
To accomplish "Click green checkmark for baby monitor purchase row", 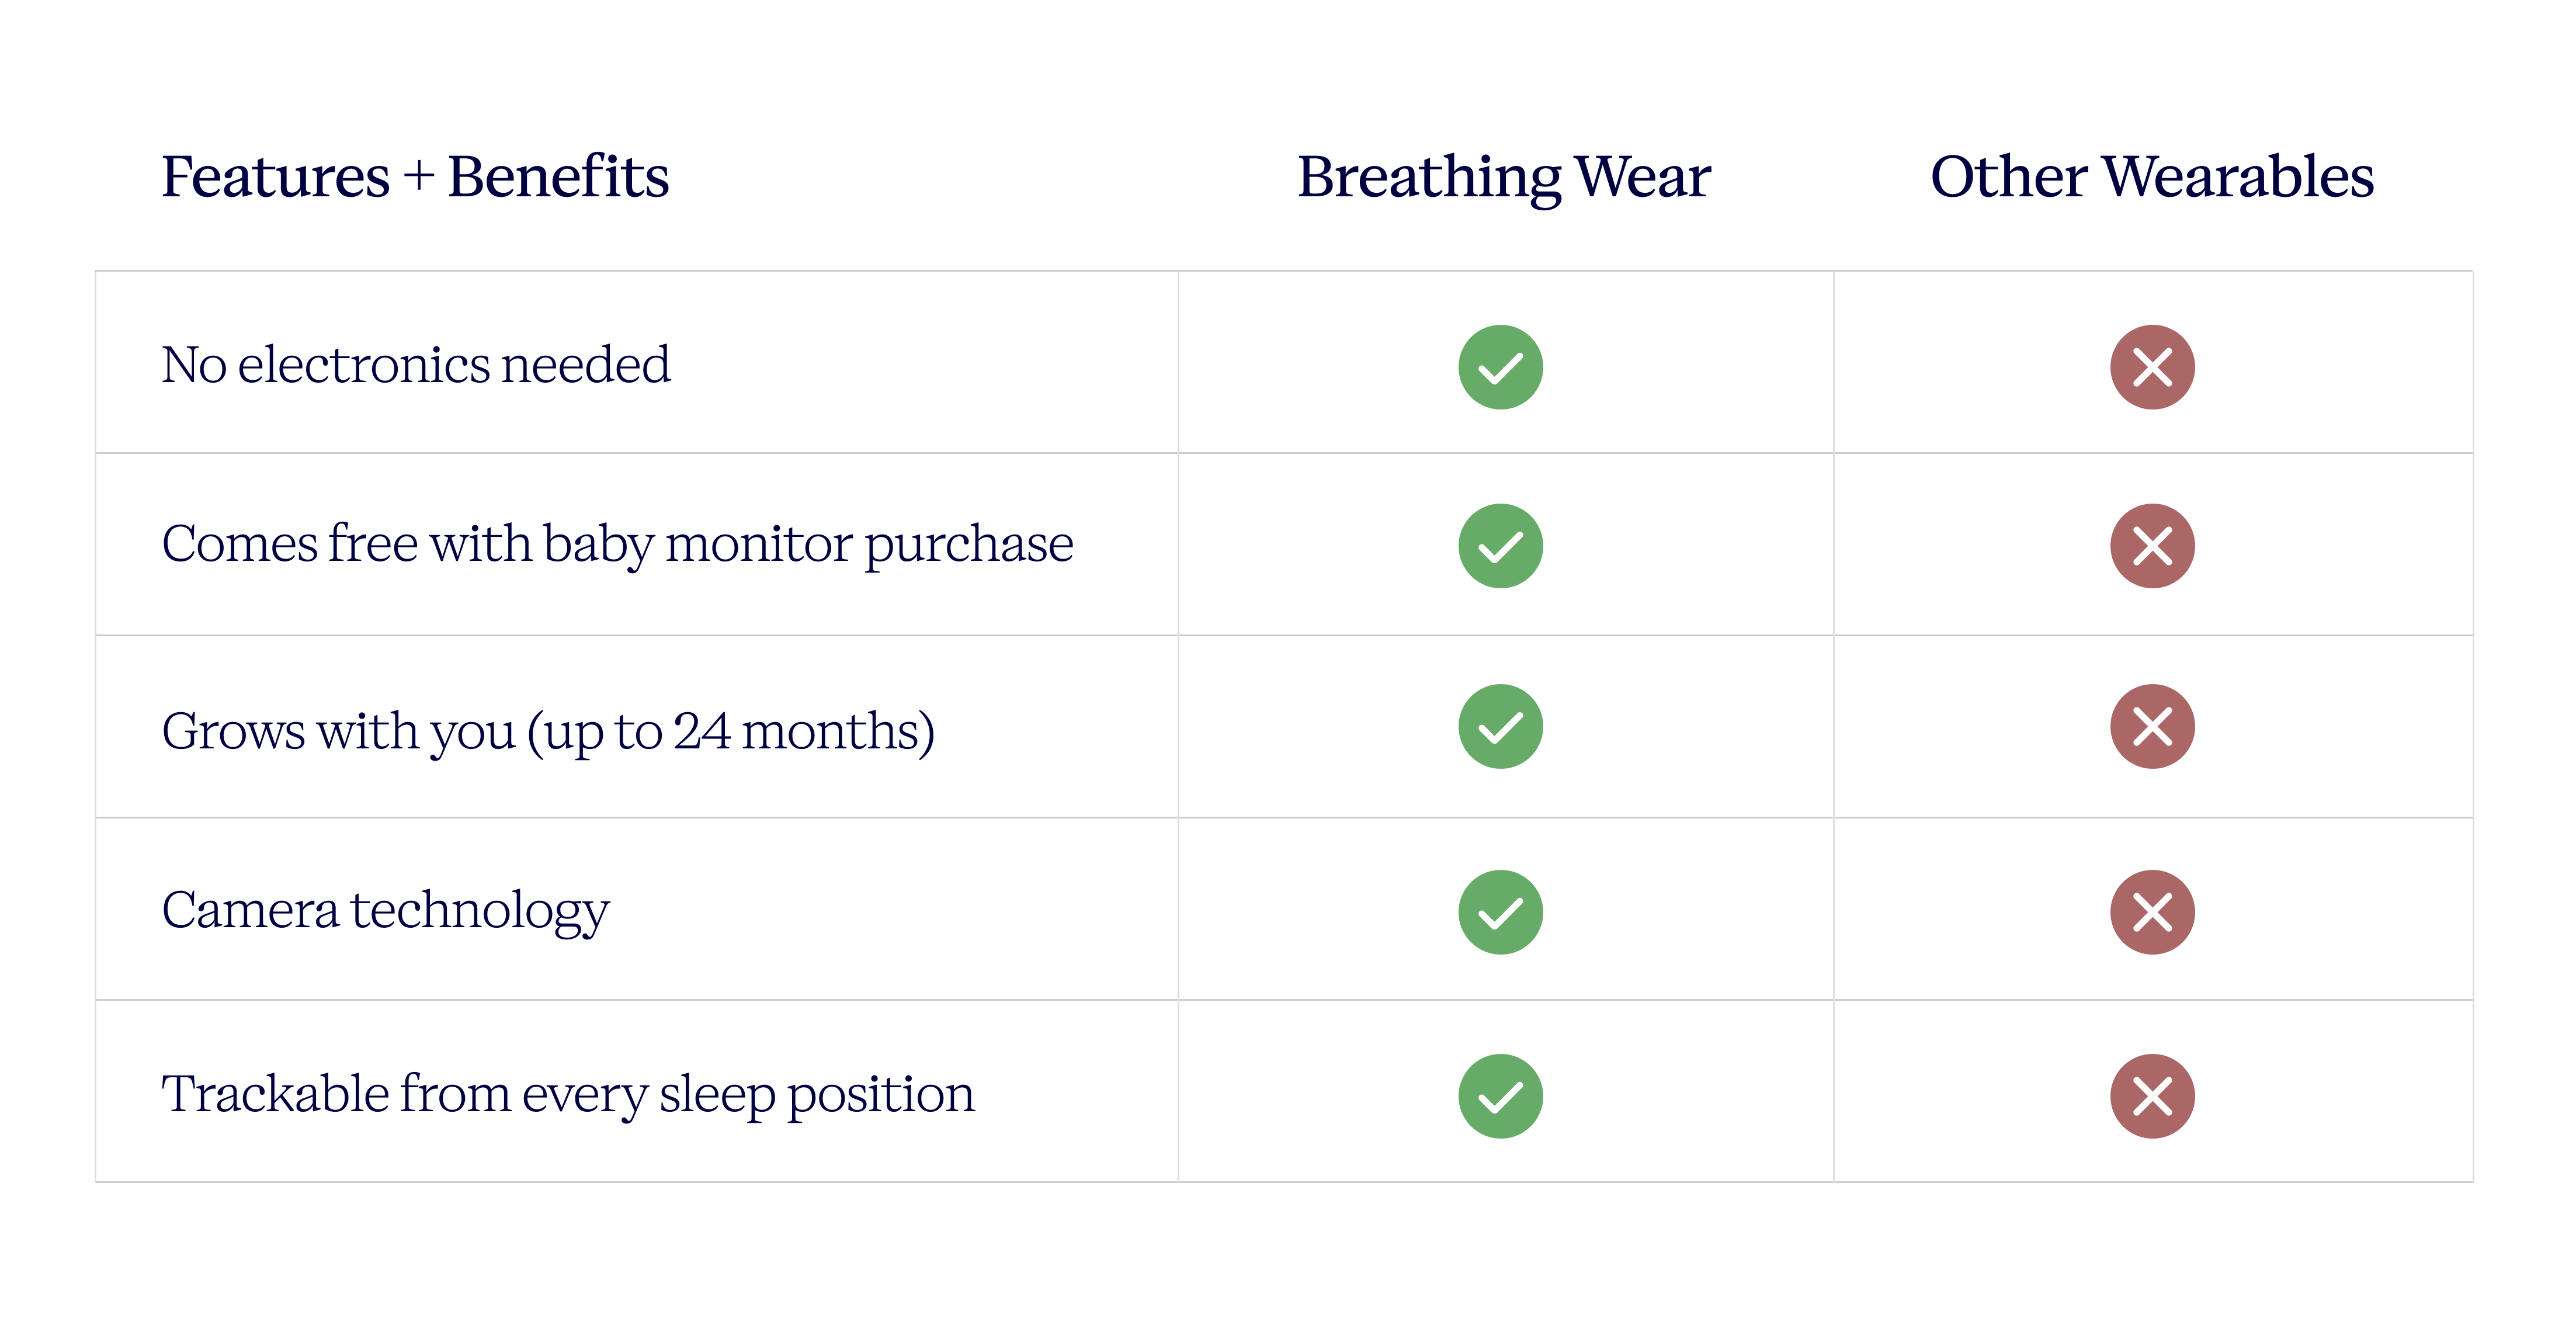I will (x=1500, y=546).
